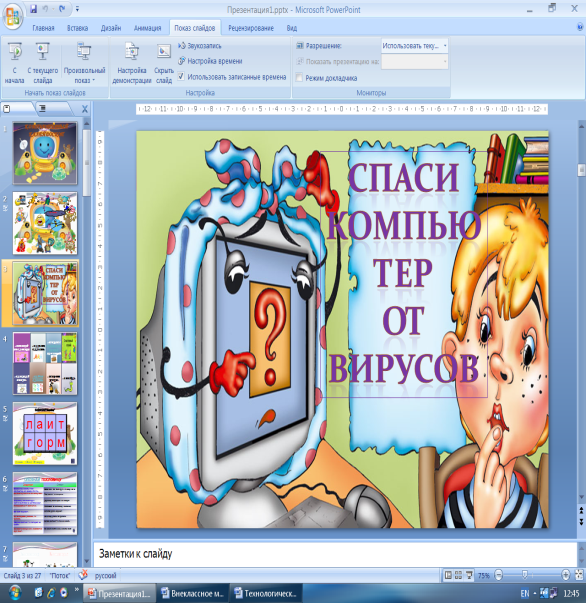Fit slide to current window
Screen dimensions: 586x603
579,575
